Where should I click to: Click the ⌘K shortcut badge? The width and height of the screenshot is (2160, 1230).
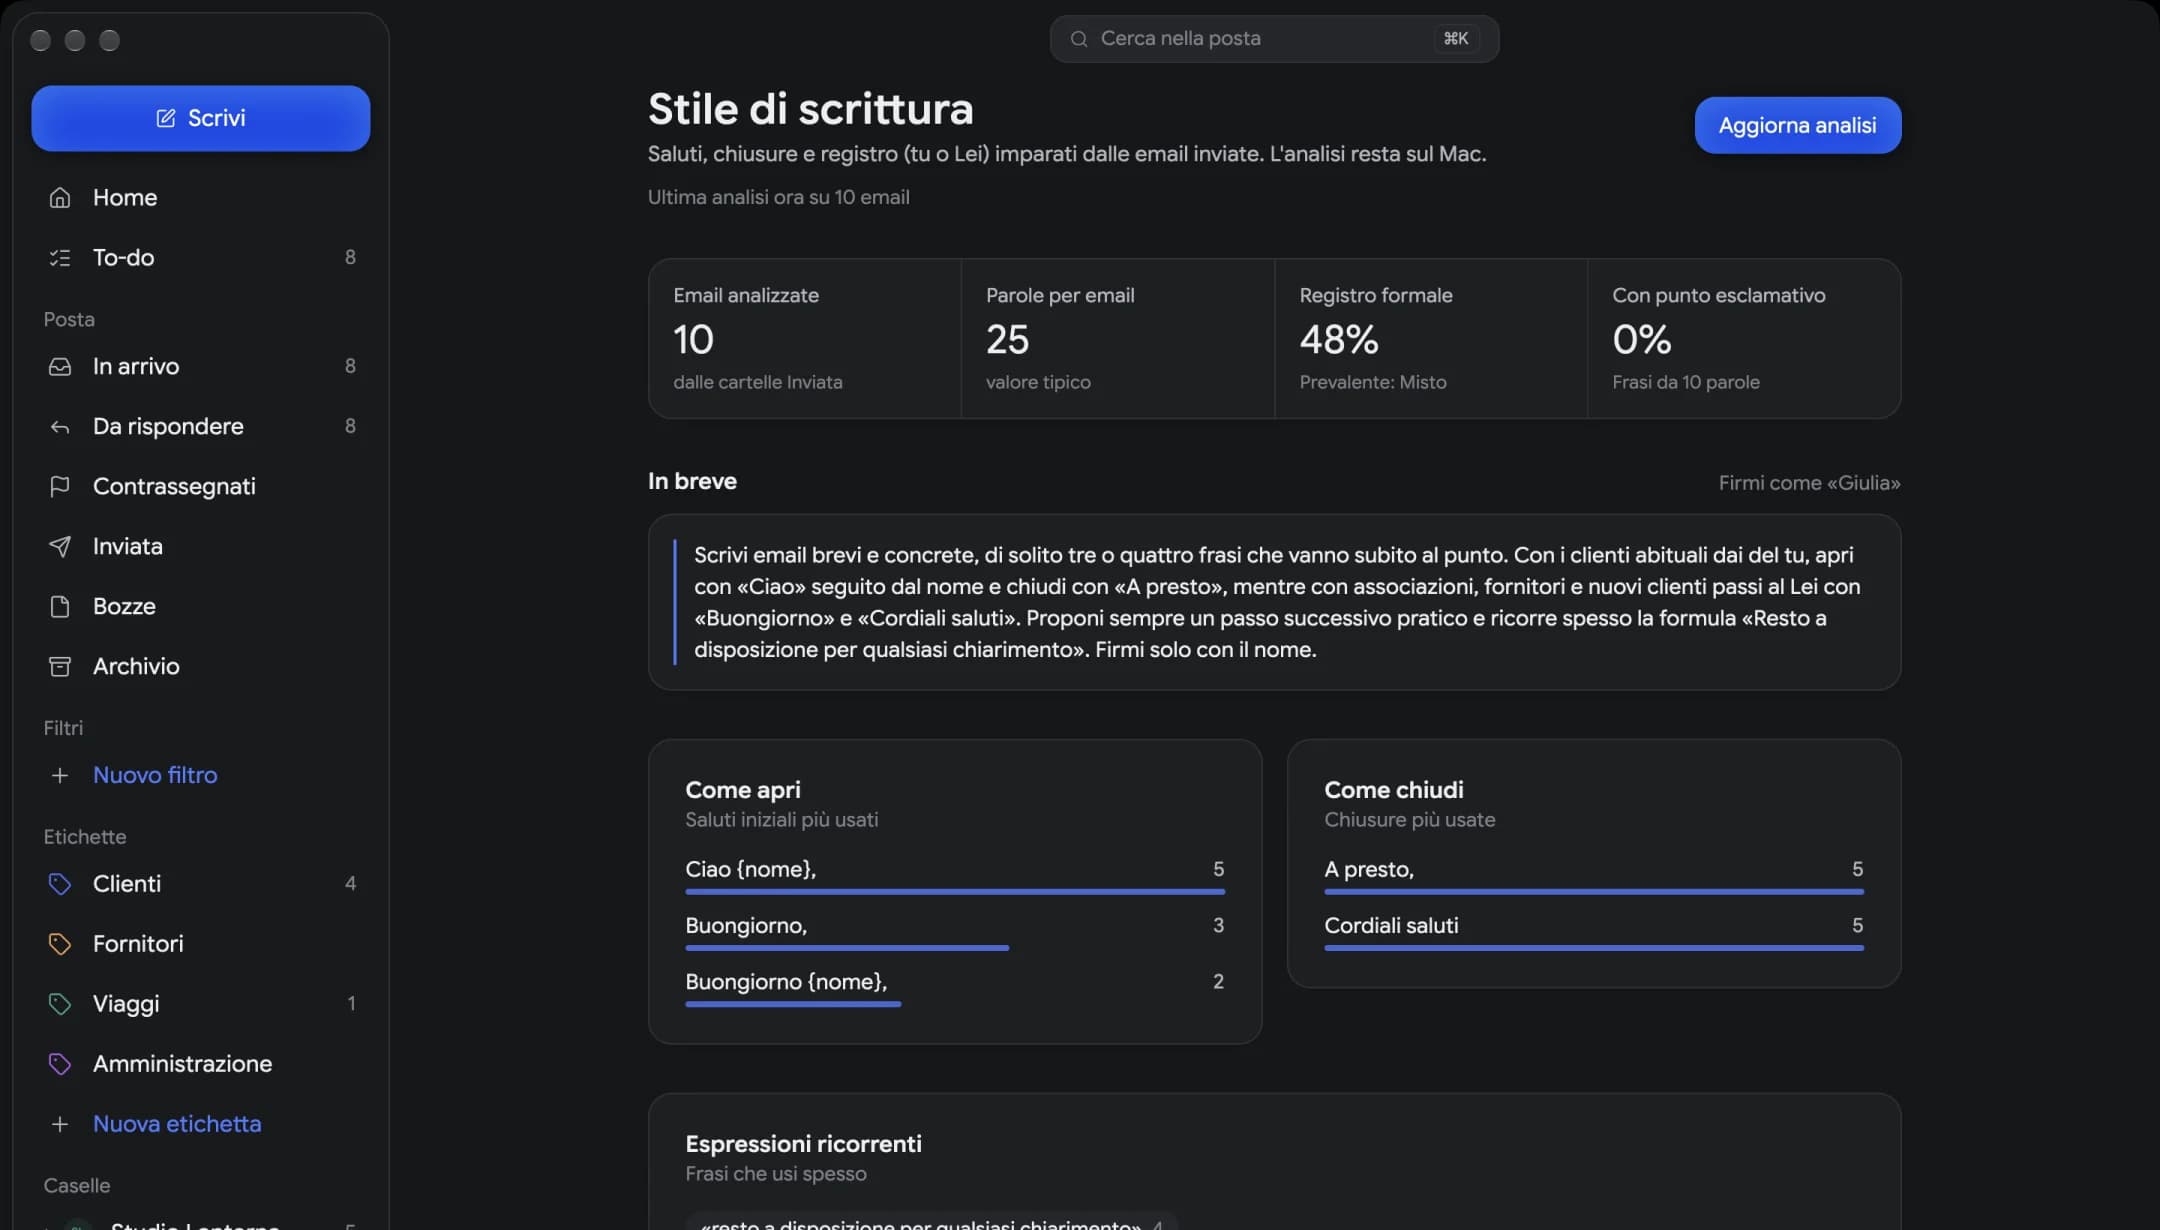tap(1455, 39)
